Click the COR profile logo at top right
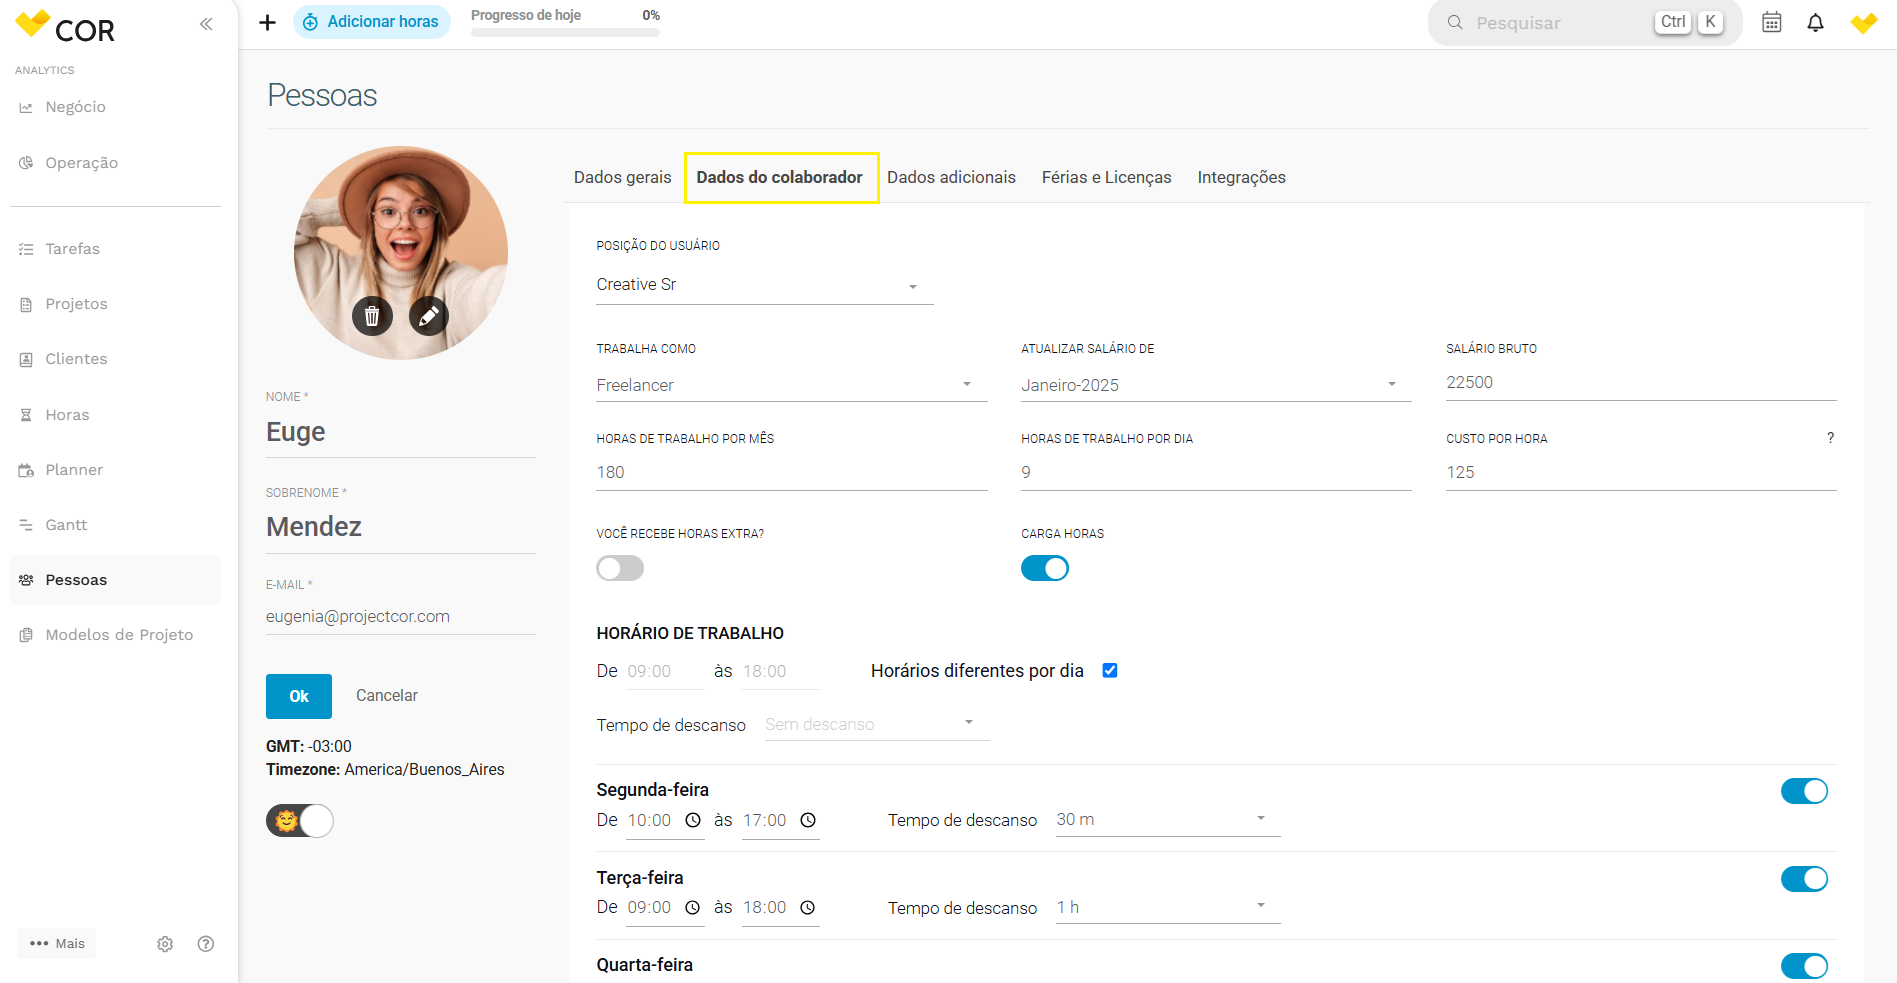 (x=1863, y=22)
